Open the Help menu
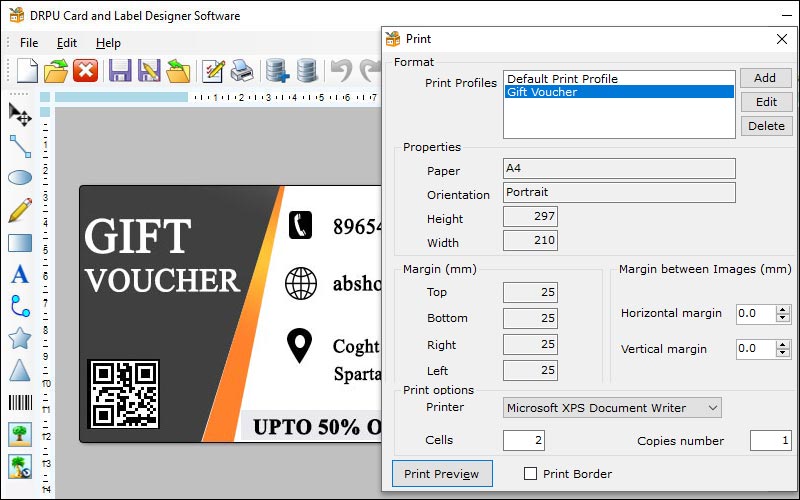800x500 pixels. point(108,43)
